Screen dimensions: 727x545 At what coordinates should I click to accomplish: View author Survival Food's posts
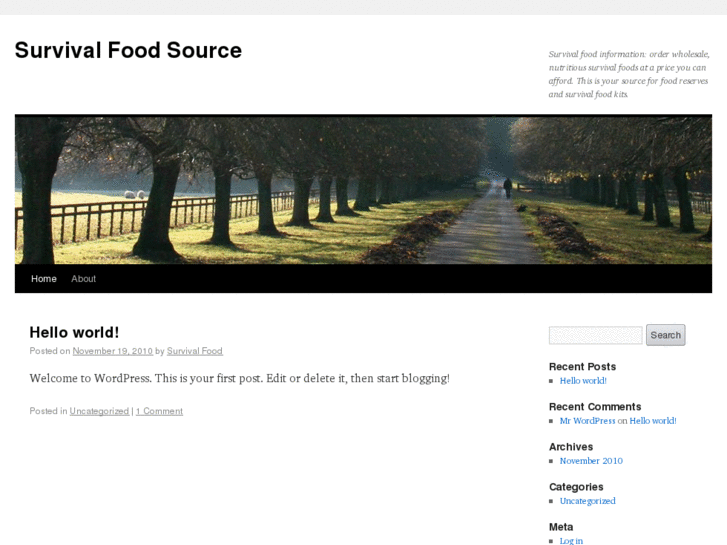coord(195,351)
